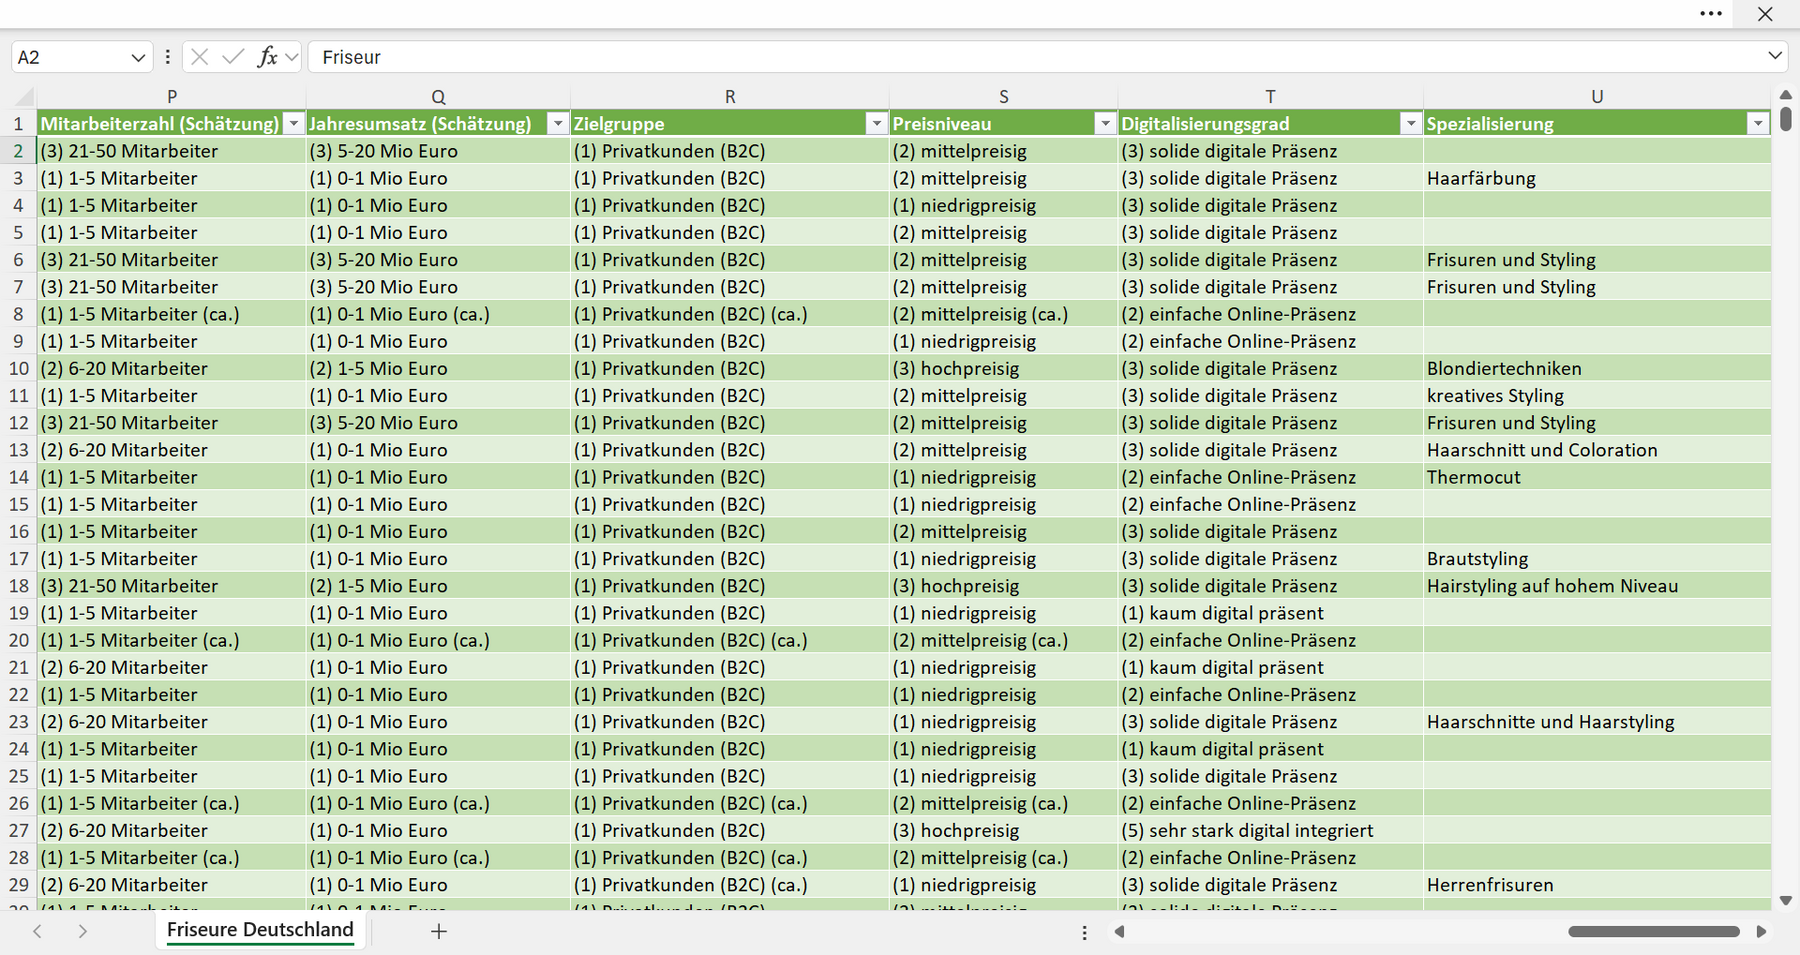
Task: Open the Spezialisierung filter dropdown
Action: (1758, 124)
